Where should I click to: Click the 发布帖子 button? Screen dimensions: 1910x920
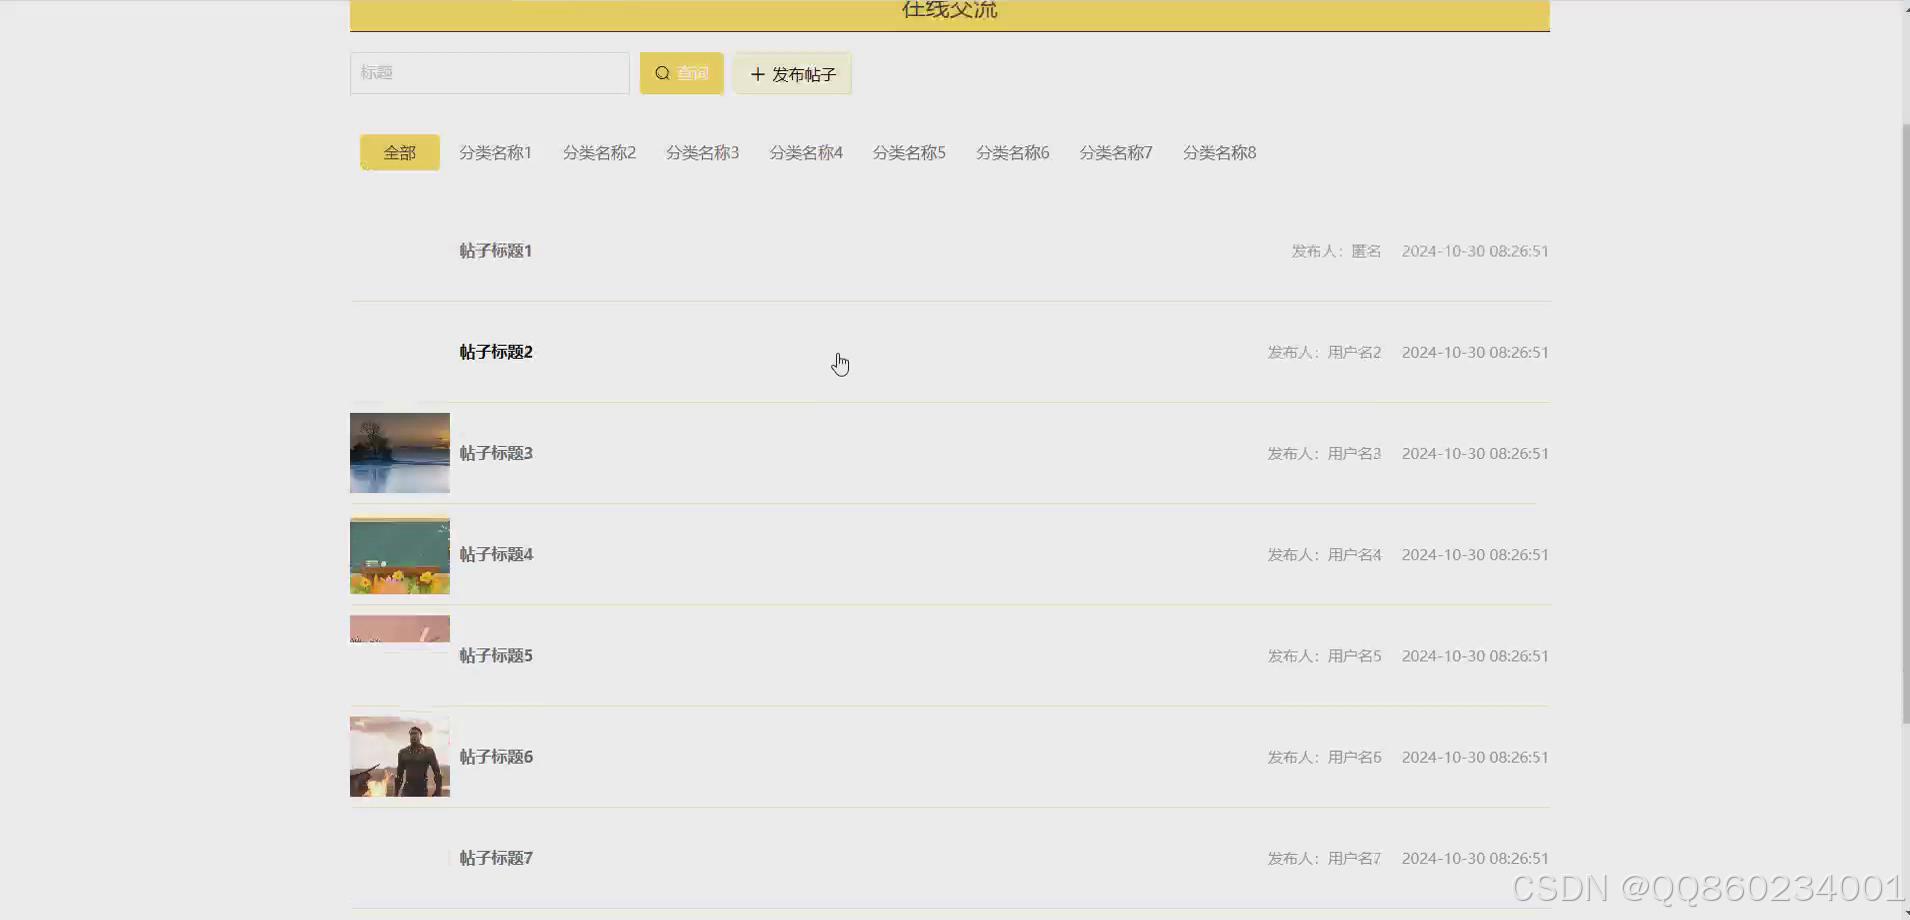[x=792, y=74]
